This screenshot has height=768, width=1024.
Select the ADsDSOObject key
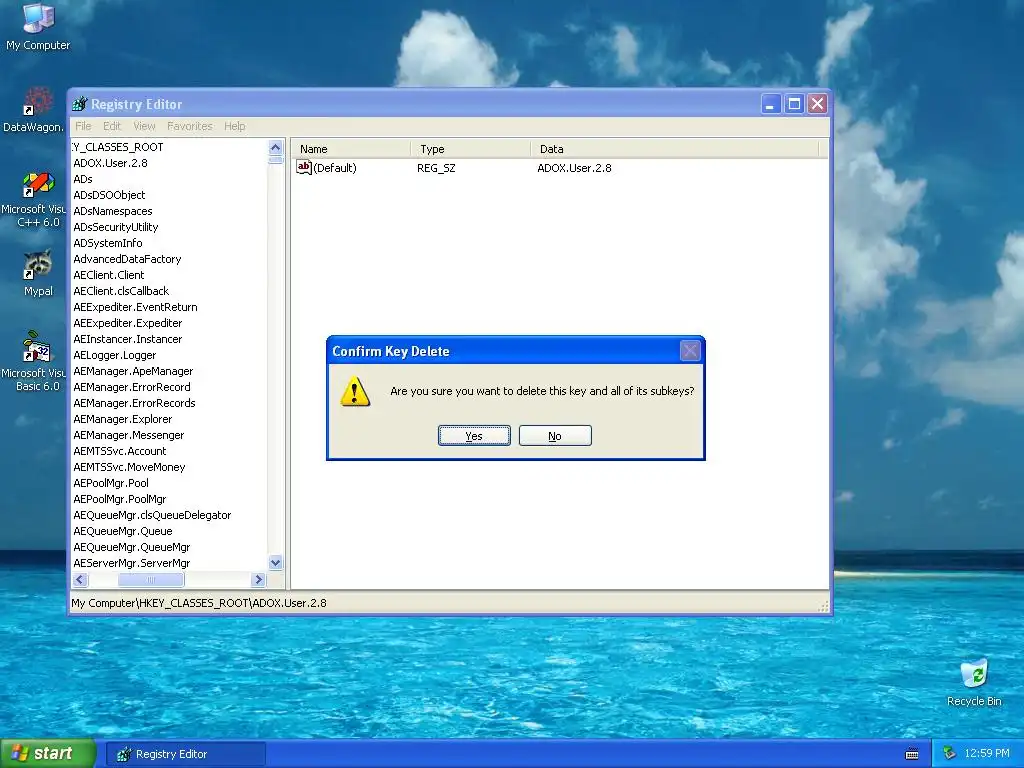(x=109, y=195)
